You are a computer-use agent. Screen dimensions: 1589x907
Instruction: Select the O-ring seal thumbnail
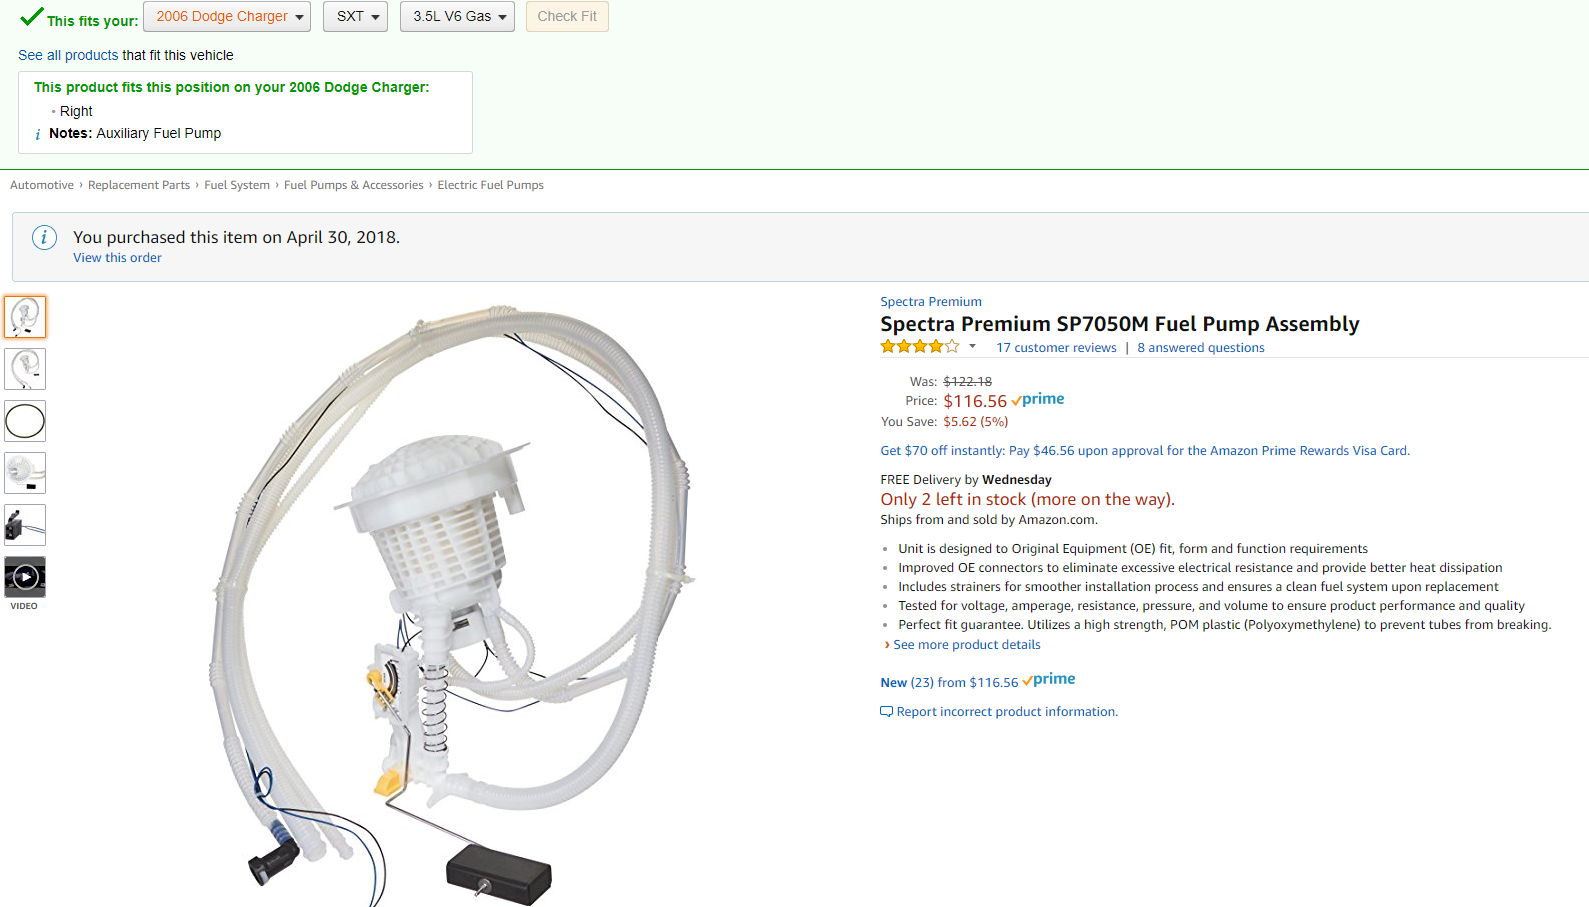[25, 421]
